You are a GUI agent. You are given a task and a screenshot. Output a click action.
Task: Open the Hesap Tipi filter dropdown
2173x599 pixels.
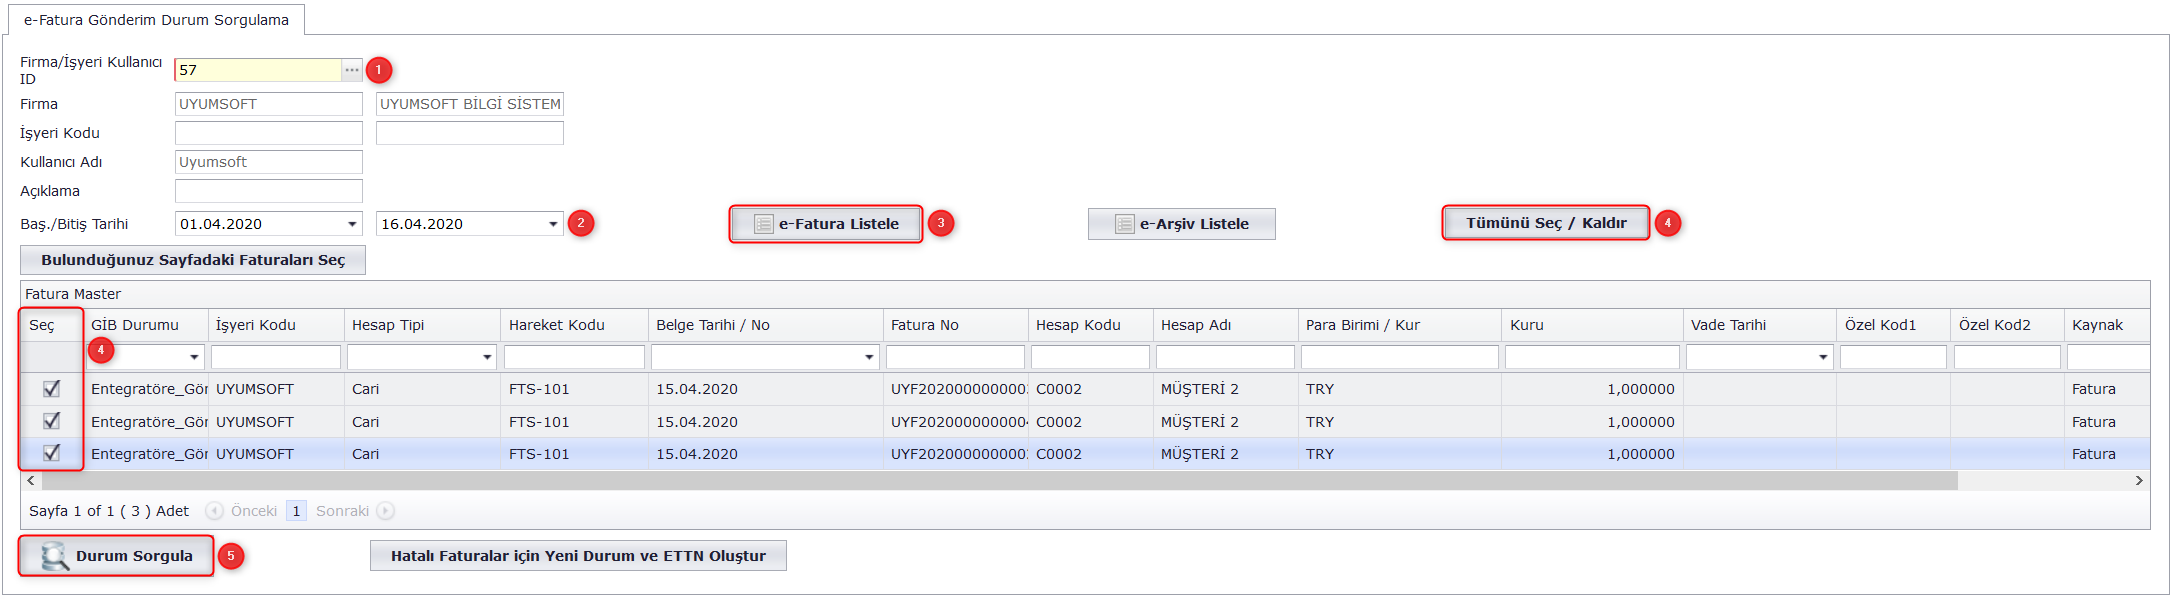tap(487, 357)
